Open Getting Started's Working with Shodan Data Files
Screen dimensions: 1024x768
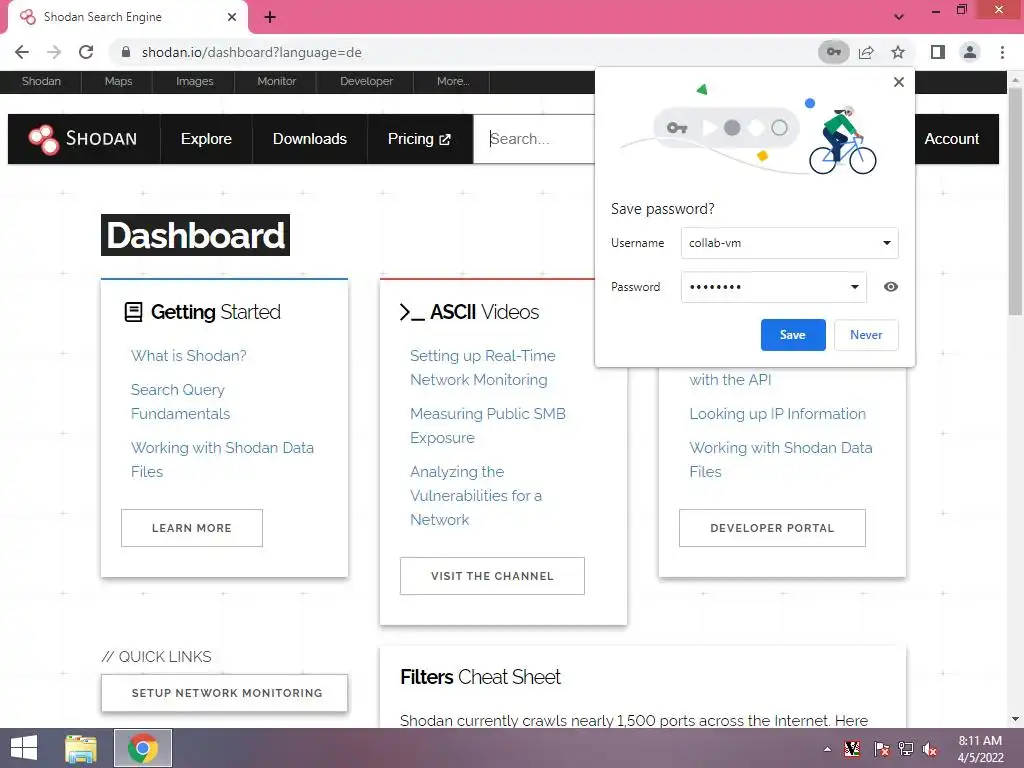[222, 460]
